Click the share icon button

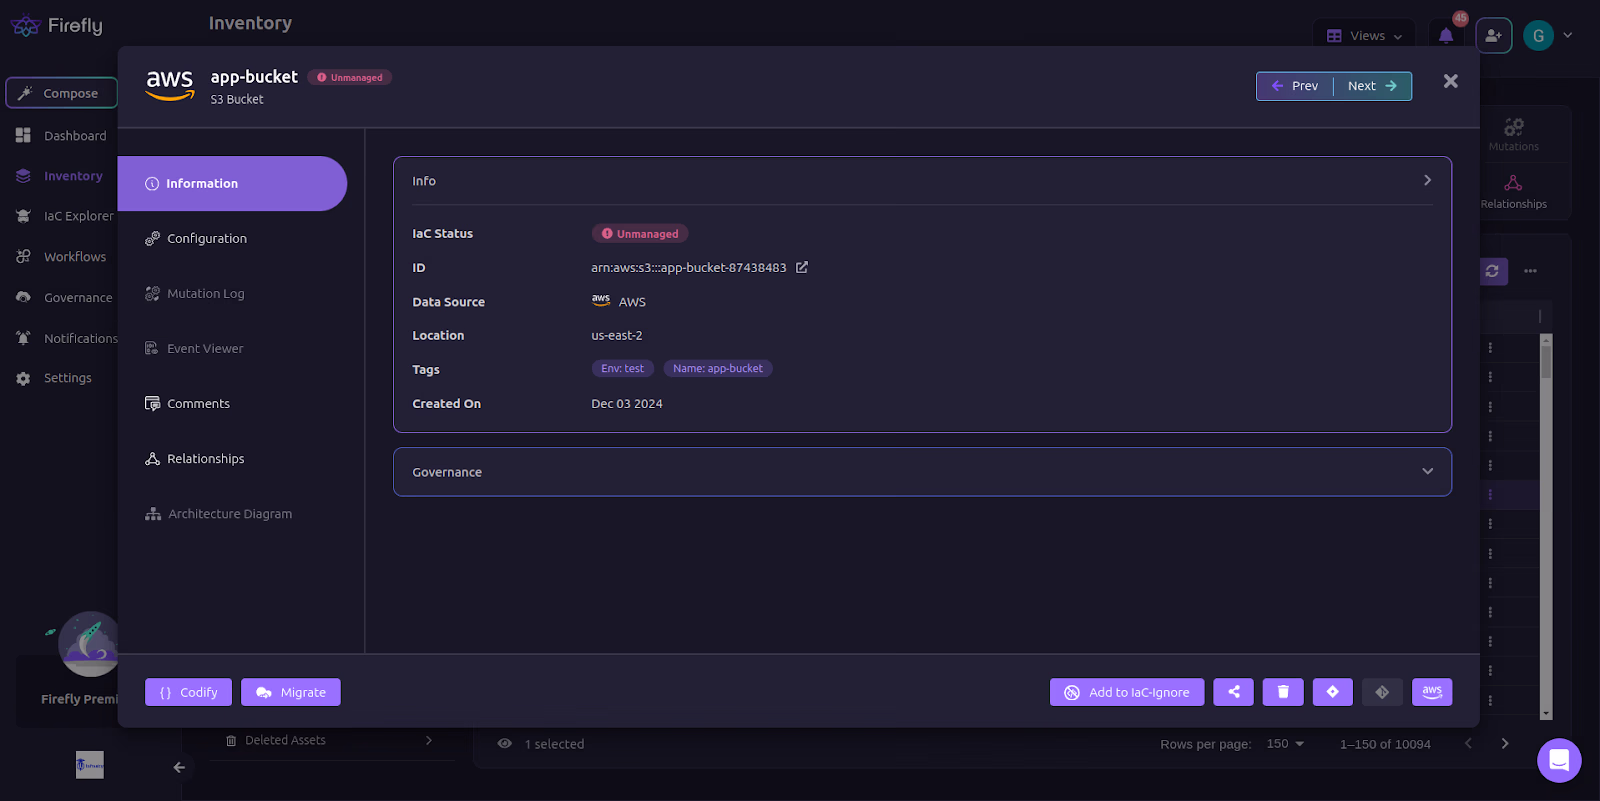(1234, 692)
